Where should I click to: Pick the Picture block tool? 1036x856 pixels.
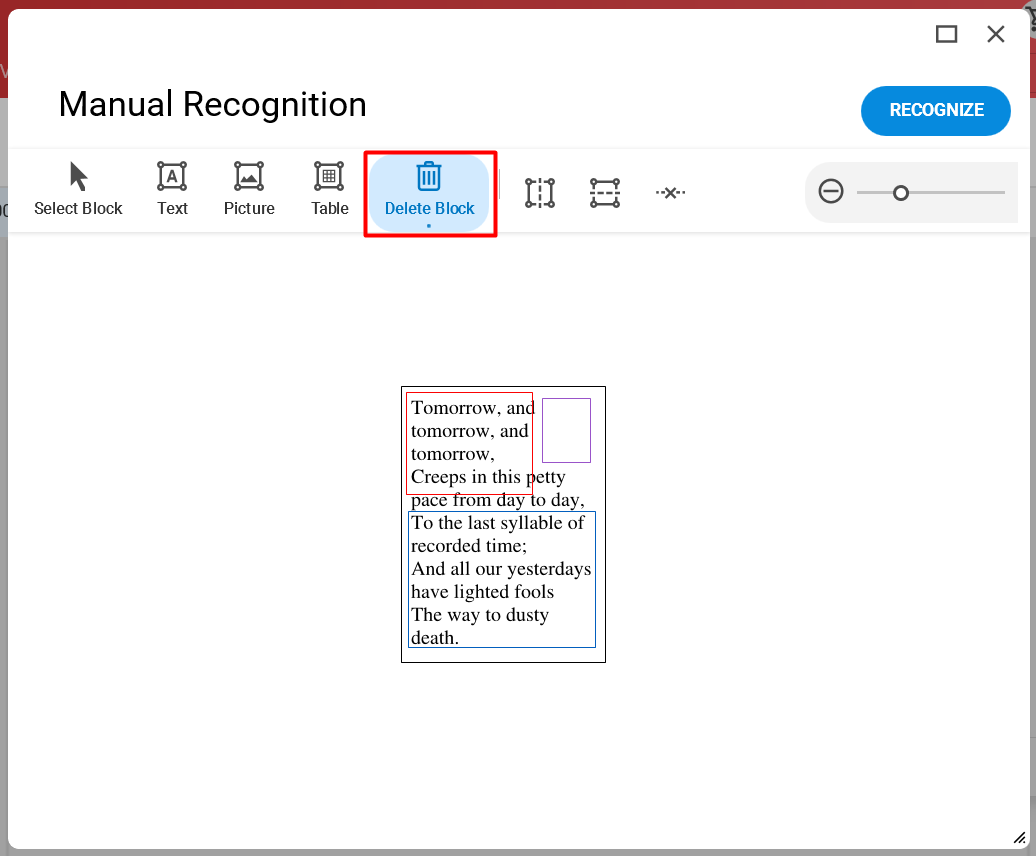click(249, 190)
